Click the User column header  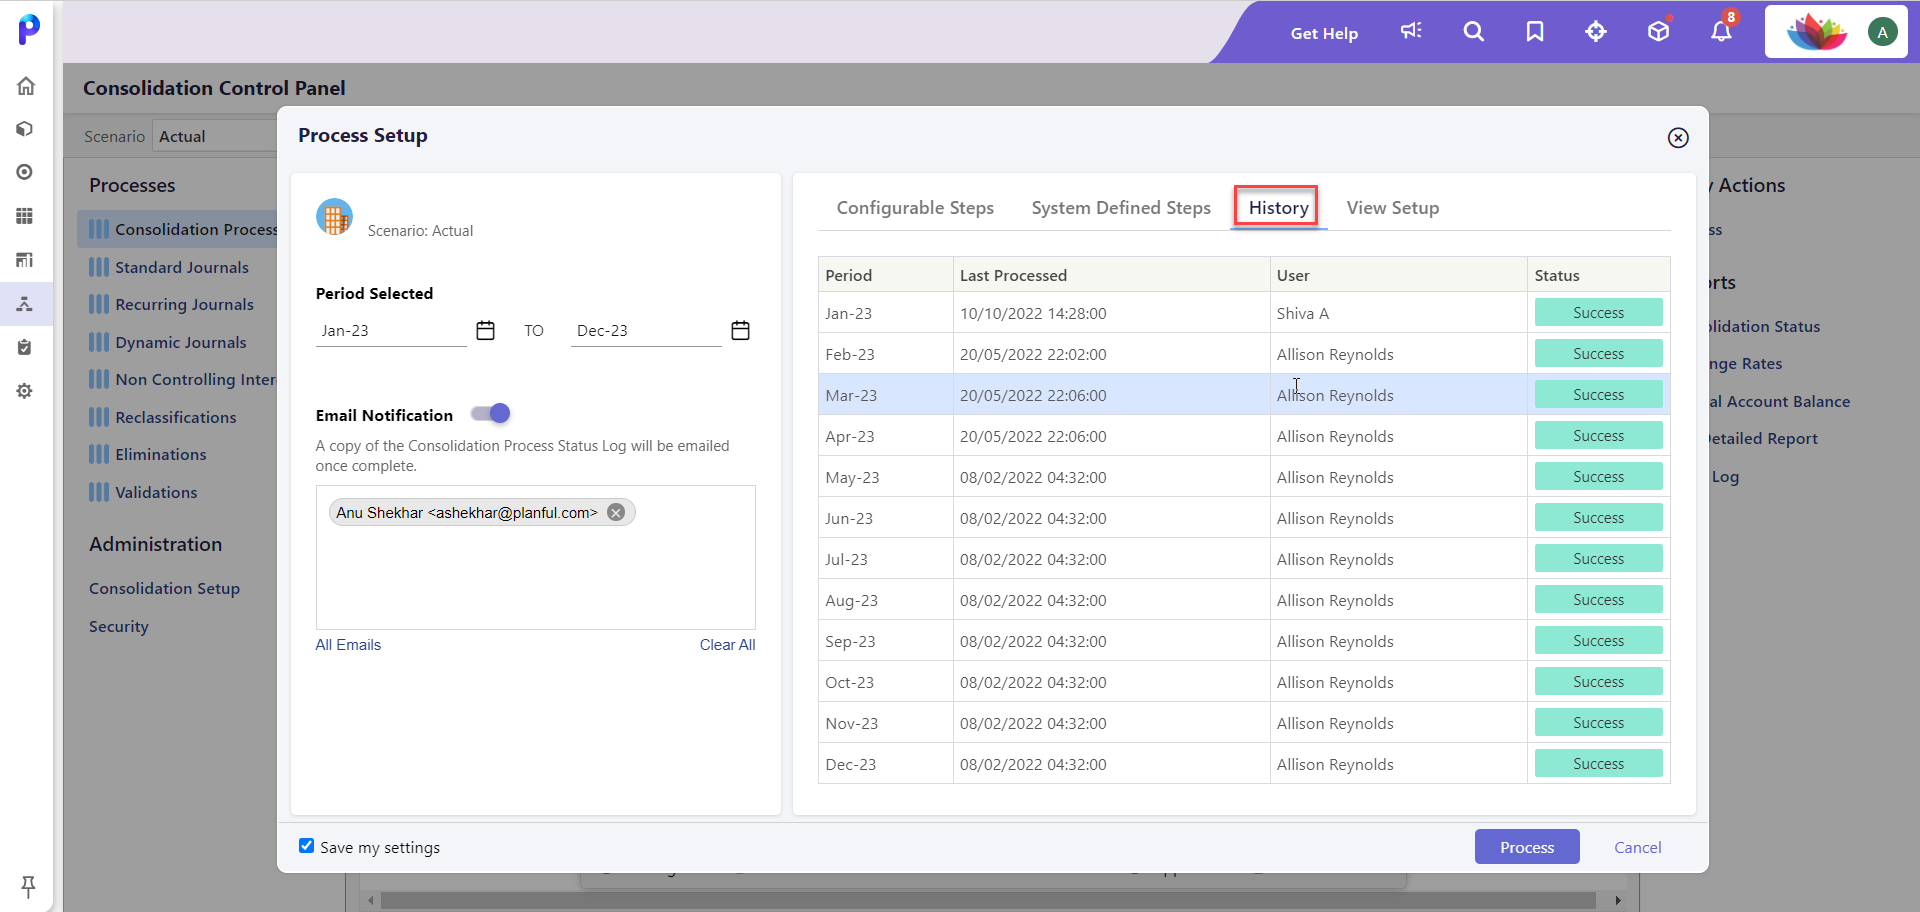tap(1398, 275)
